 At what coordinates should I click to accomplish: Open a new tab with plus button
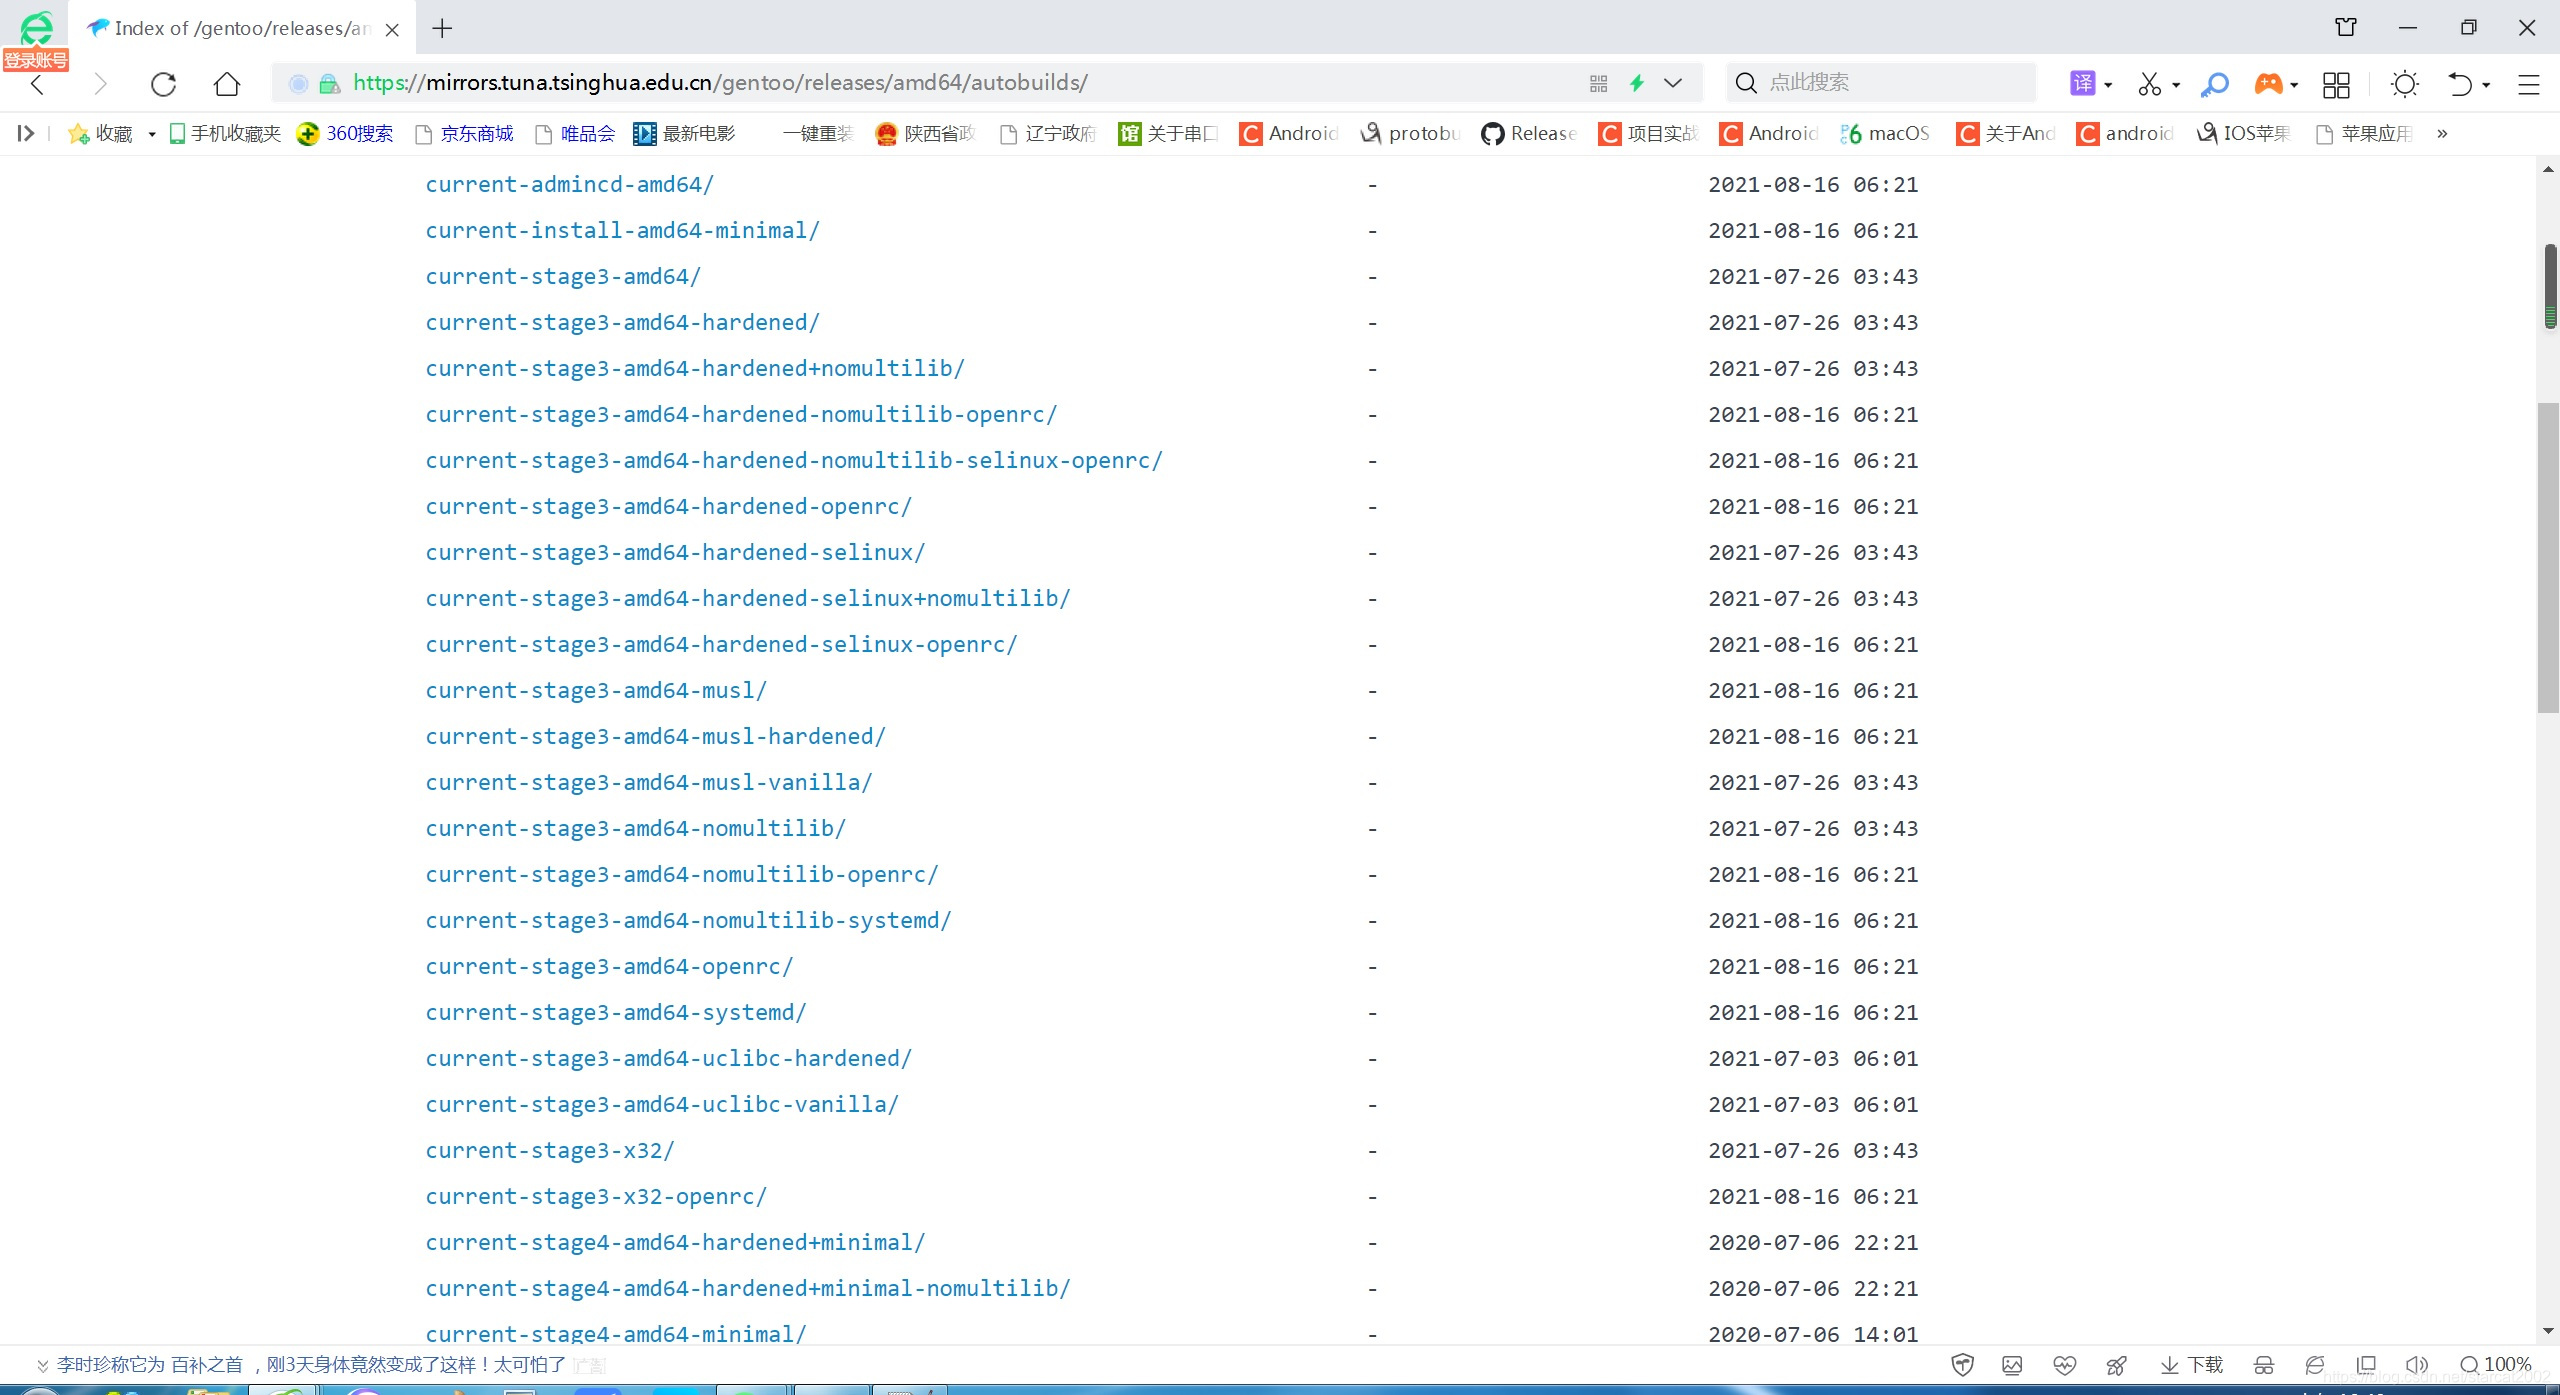442,28
